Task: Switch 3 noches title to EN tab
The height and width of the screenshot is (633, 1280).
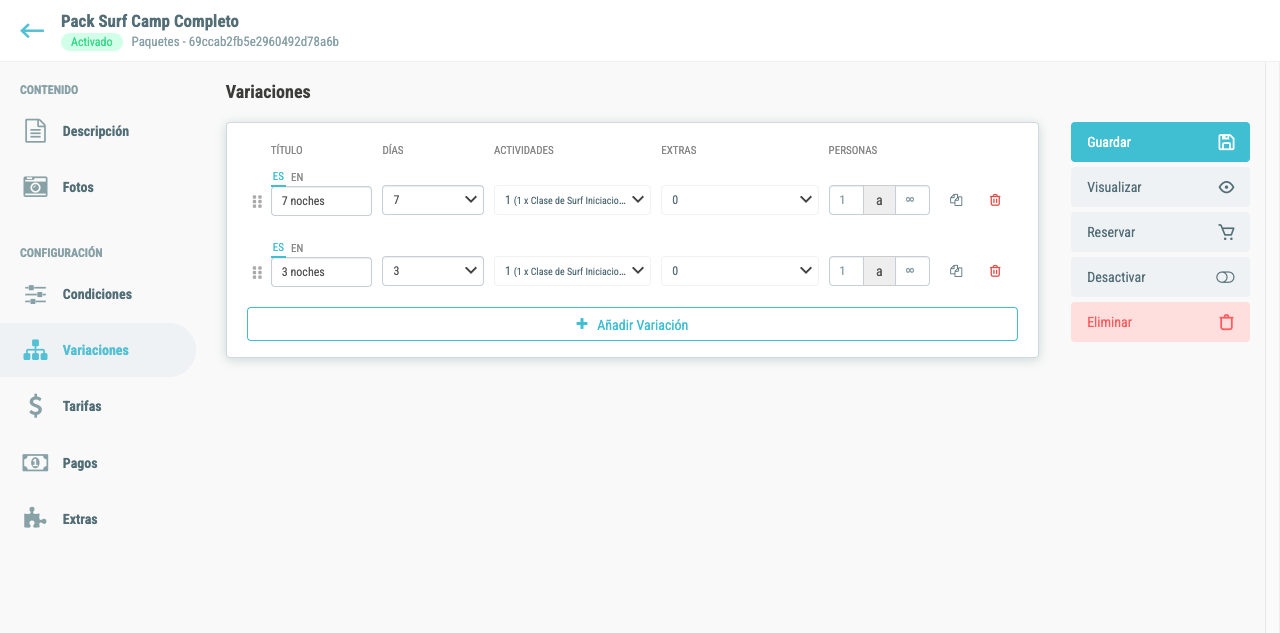Action: [x=297, y=248]
